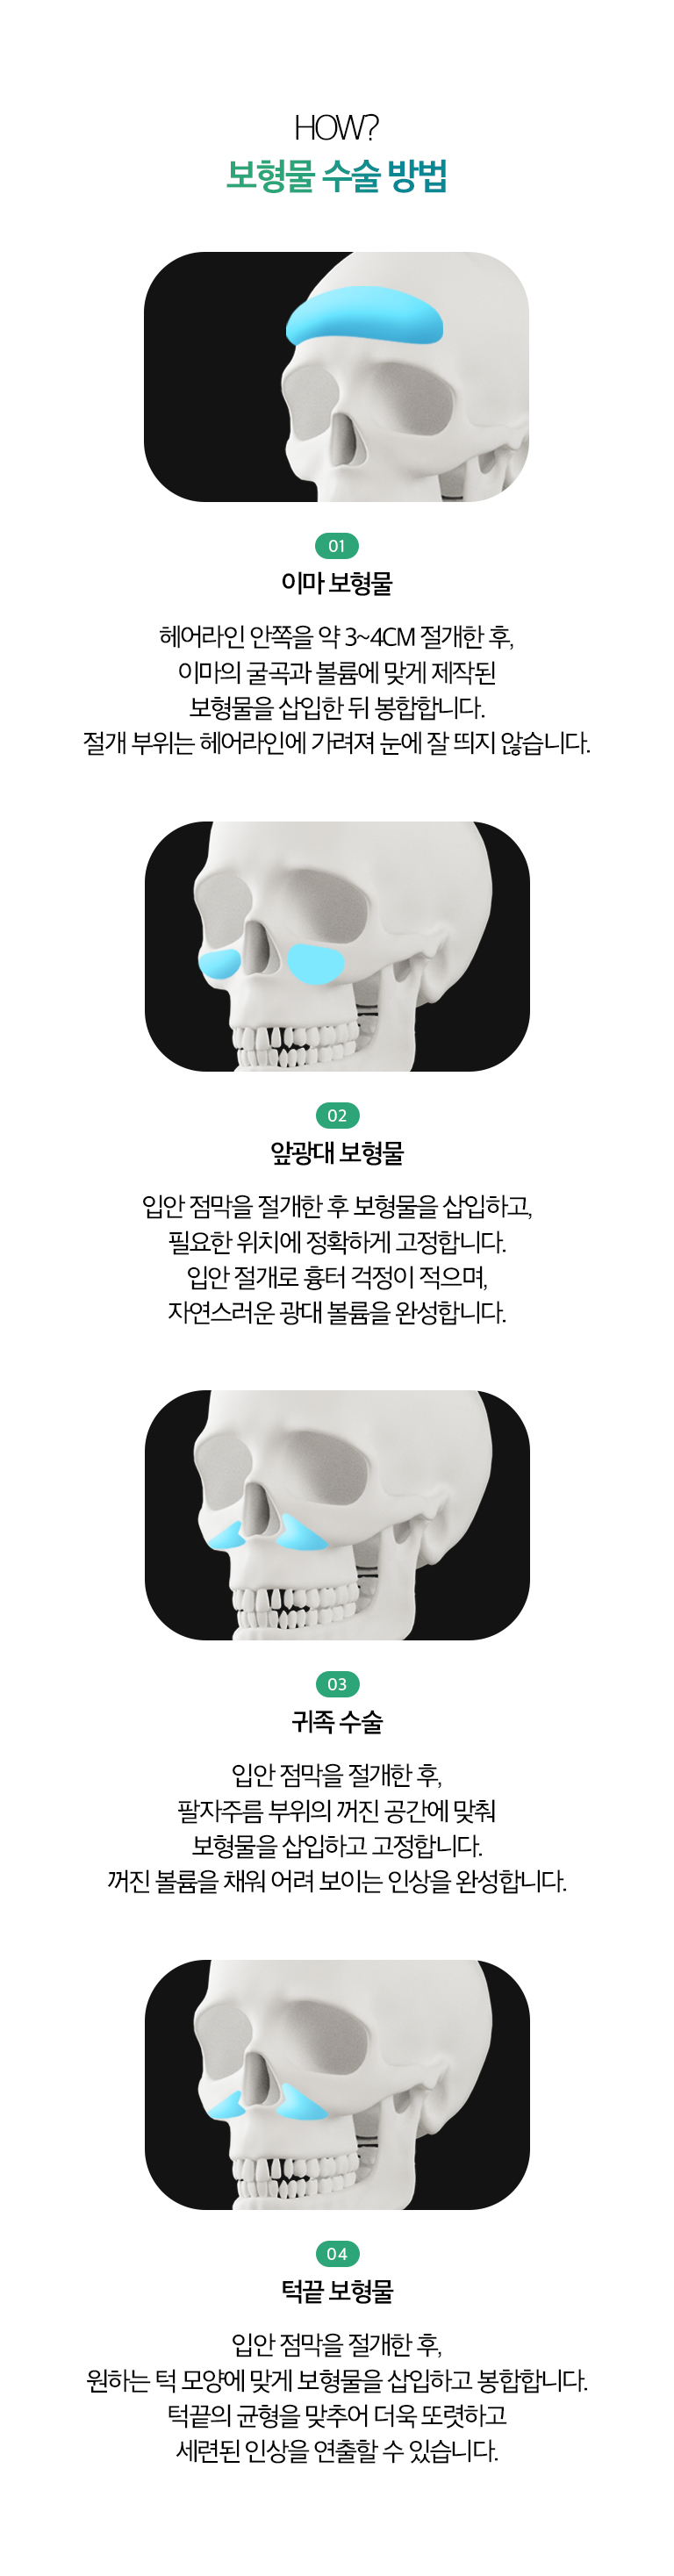Image resolution: width=674 pixels, height=2576 pixels.
Task: Click the blue forehead implant on skull
Action: [364, 316]
